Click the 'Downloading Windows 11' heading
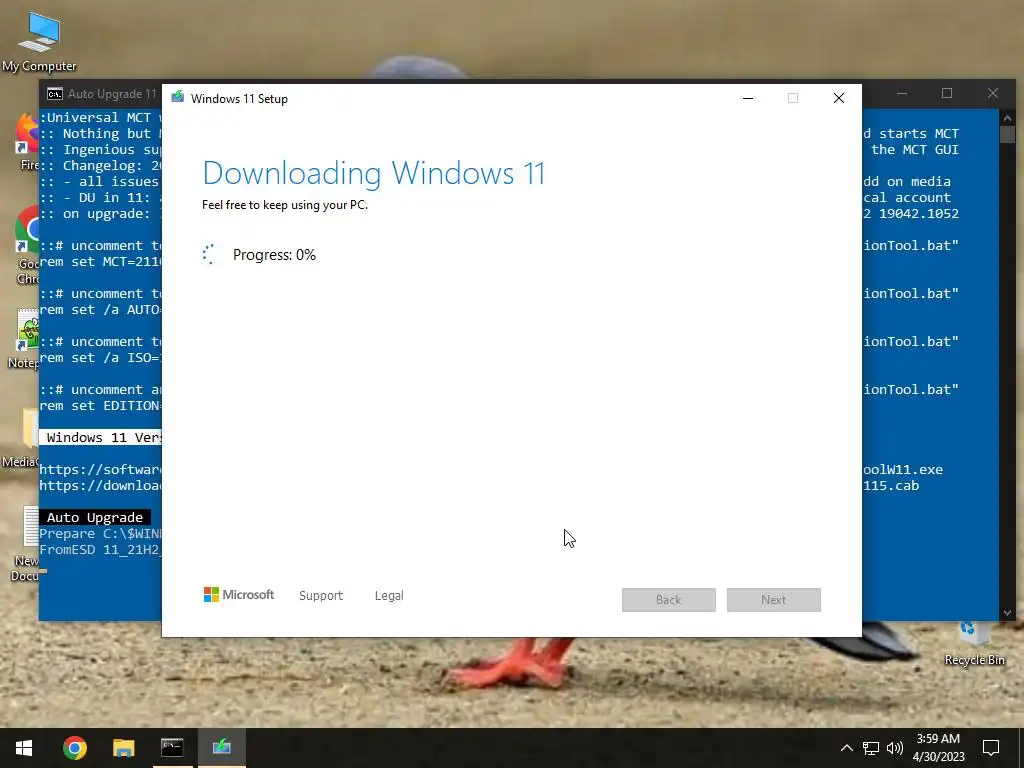Image resolution: width=1024 pixels, height=768 pixels. point(374,173)
